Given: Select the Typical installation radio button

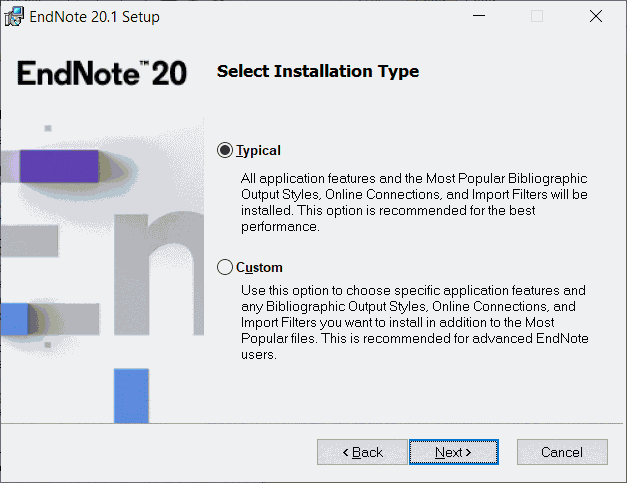Looking at the screenshot, I should (225, 150).
